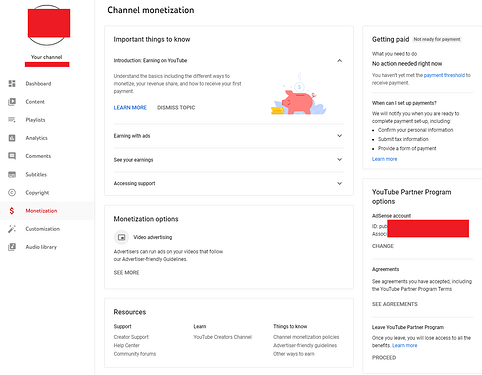Click the Video advertising icon

(x=122, y=237)
